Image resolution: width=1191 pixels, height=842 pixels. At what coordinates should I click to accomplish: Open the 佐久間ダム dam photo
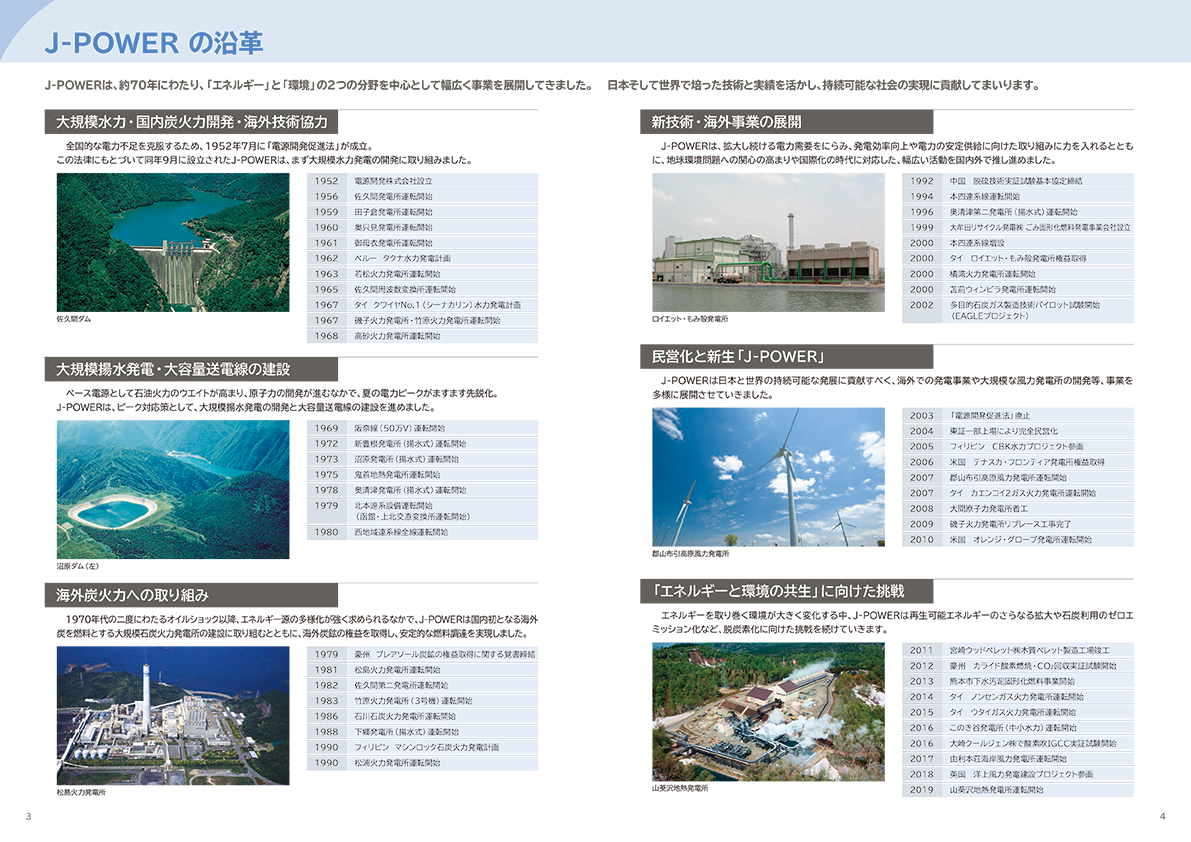click(173, 242)
